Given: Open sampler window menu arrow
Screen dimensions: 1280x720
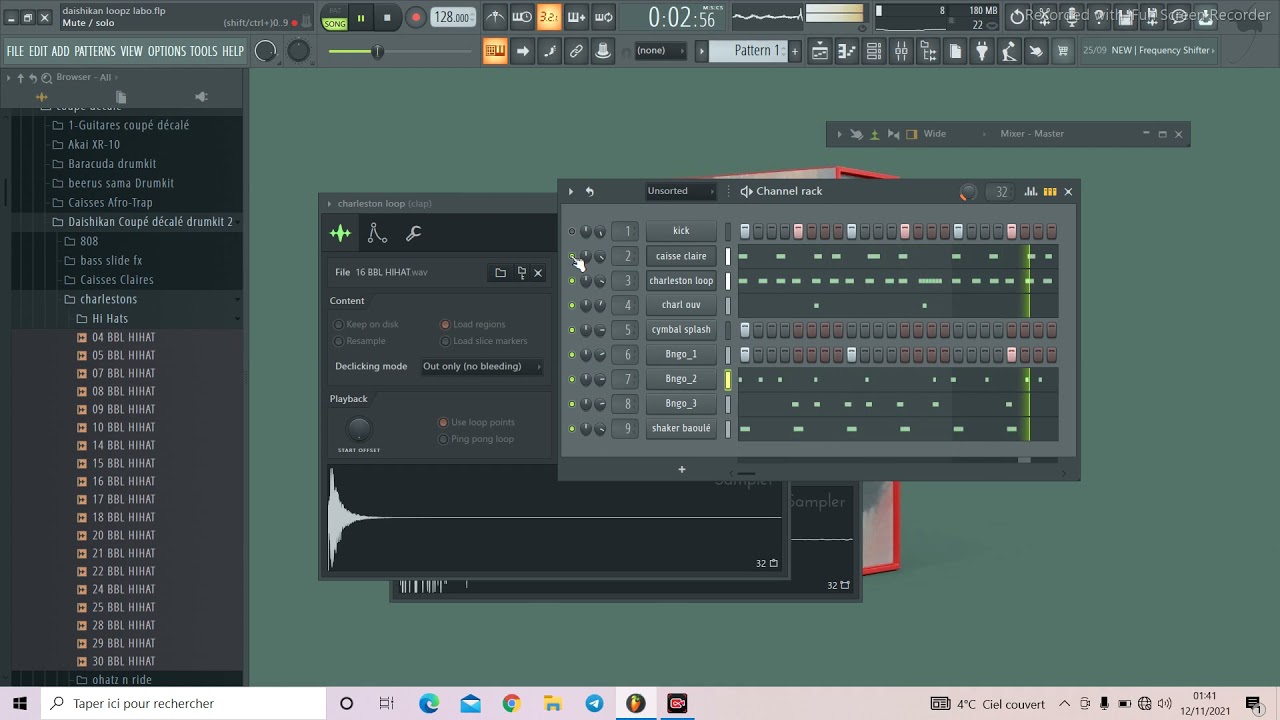Looking at the screenshot, I should coord(329,203).
